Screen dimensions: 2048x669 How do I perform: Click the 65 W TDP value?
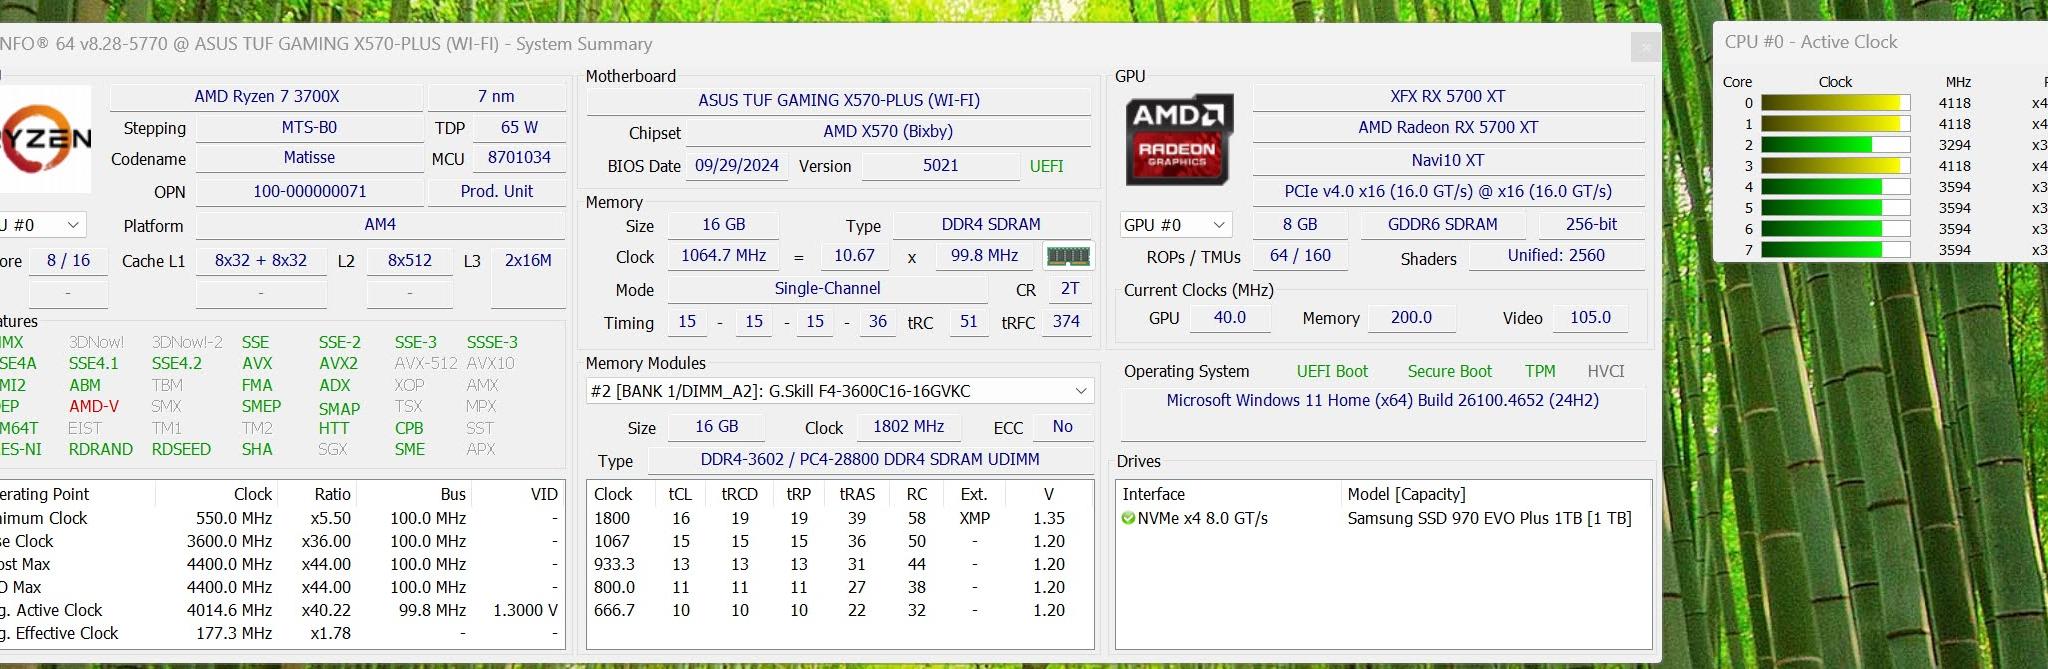point(519,128)
